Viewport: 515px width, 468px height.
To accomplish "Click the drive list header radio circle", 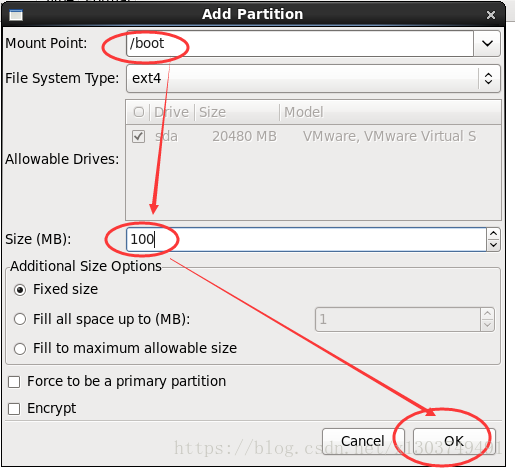I will (139, 112).
